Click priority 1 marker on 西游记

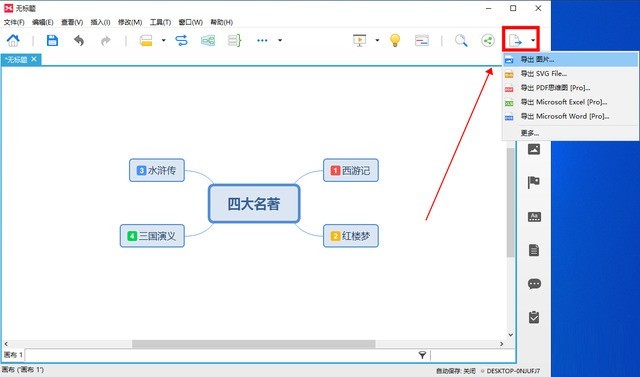click(335, 171)
